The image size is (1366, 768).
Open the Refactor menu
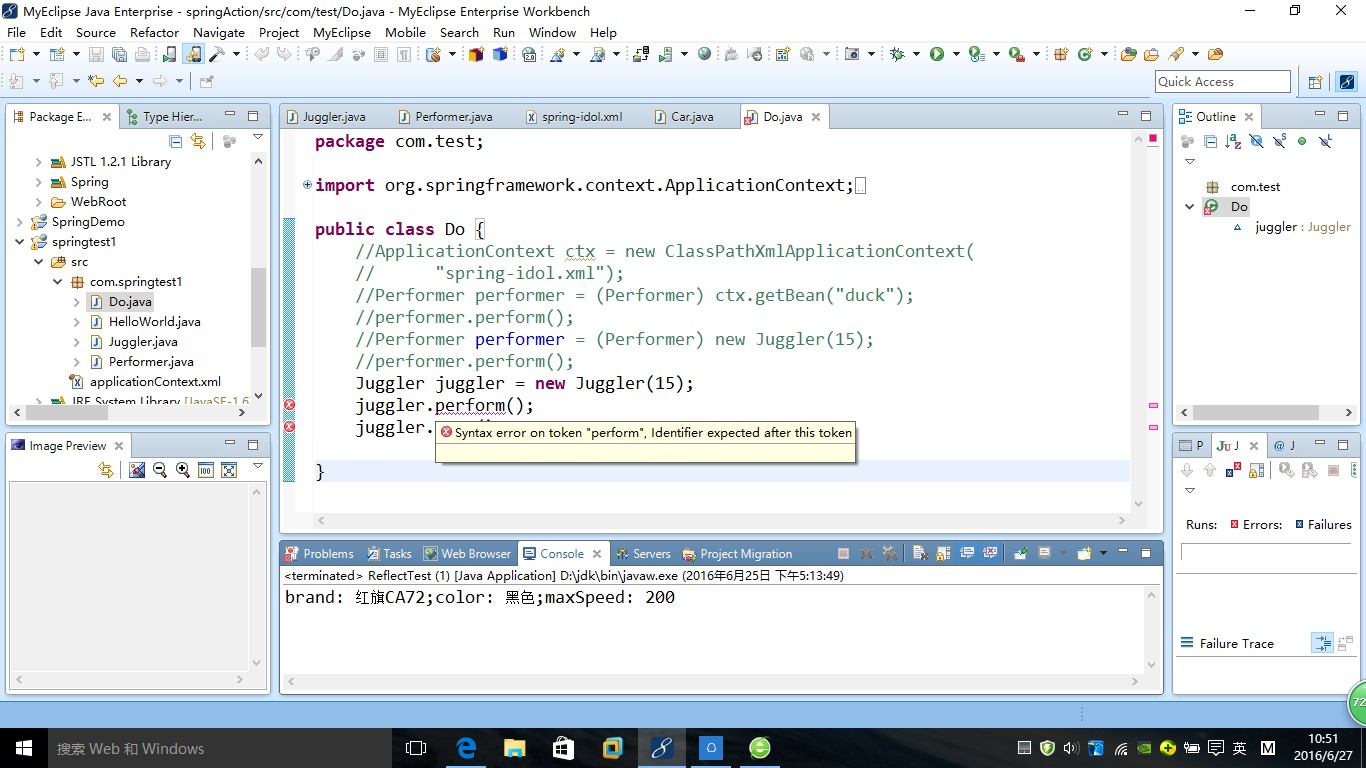154,32
